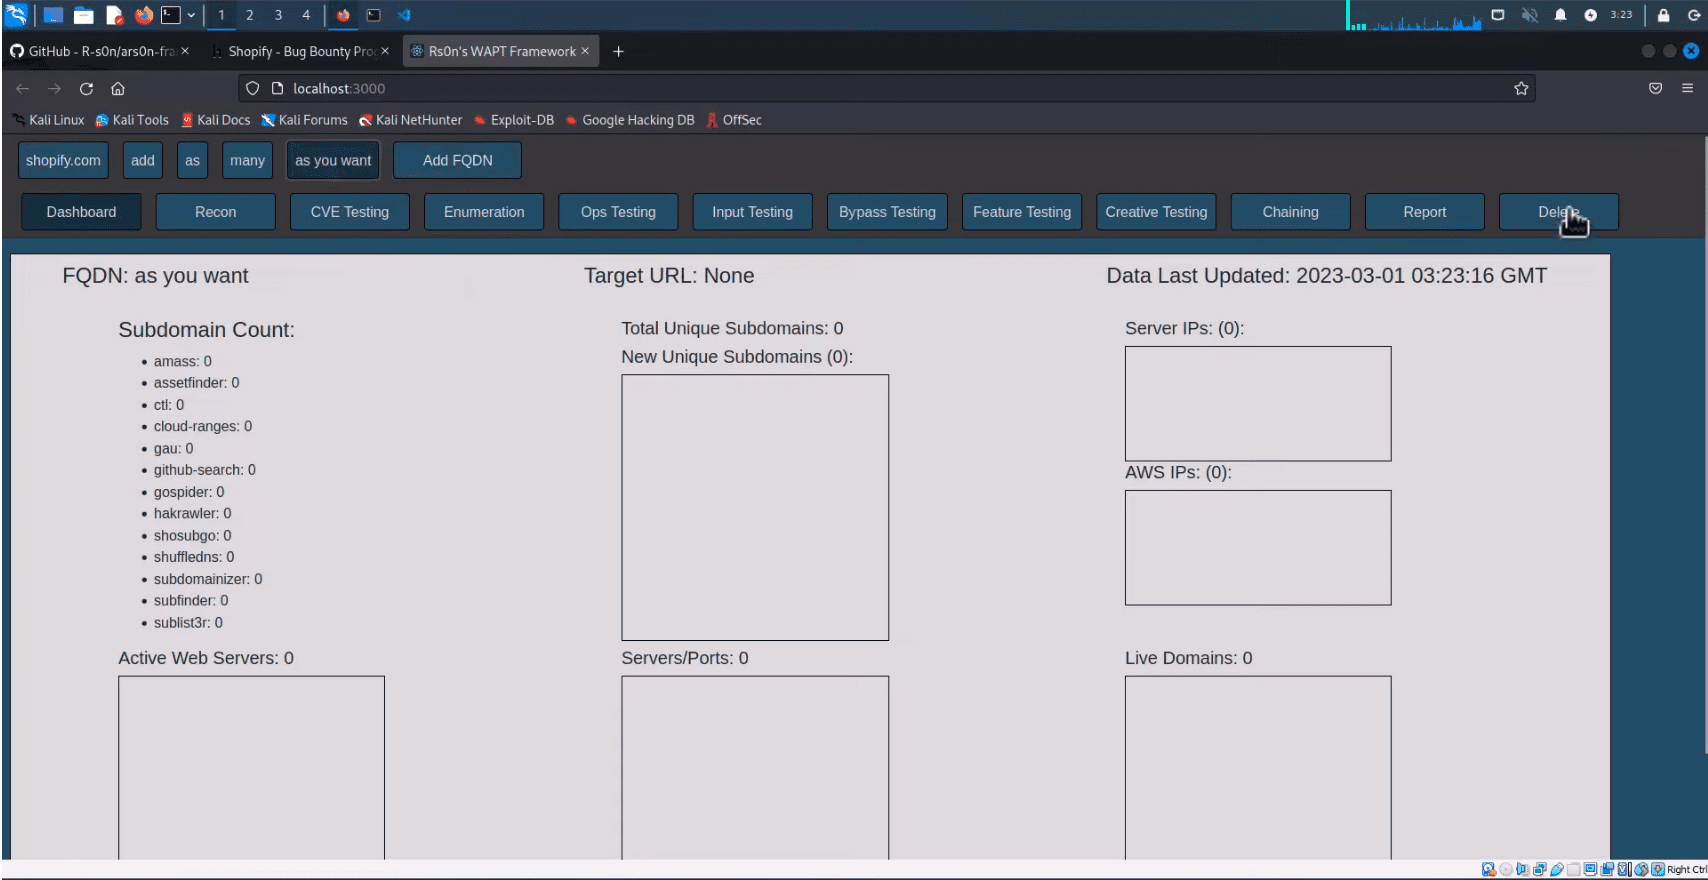1708x880 pixels.
Task: Open the notifications bell icon
Action: (x=1560, y=15)
